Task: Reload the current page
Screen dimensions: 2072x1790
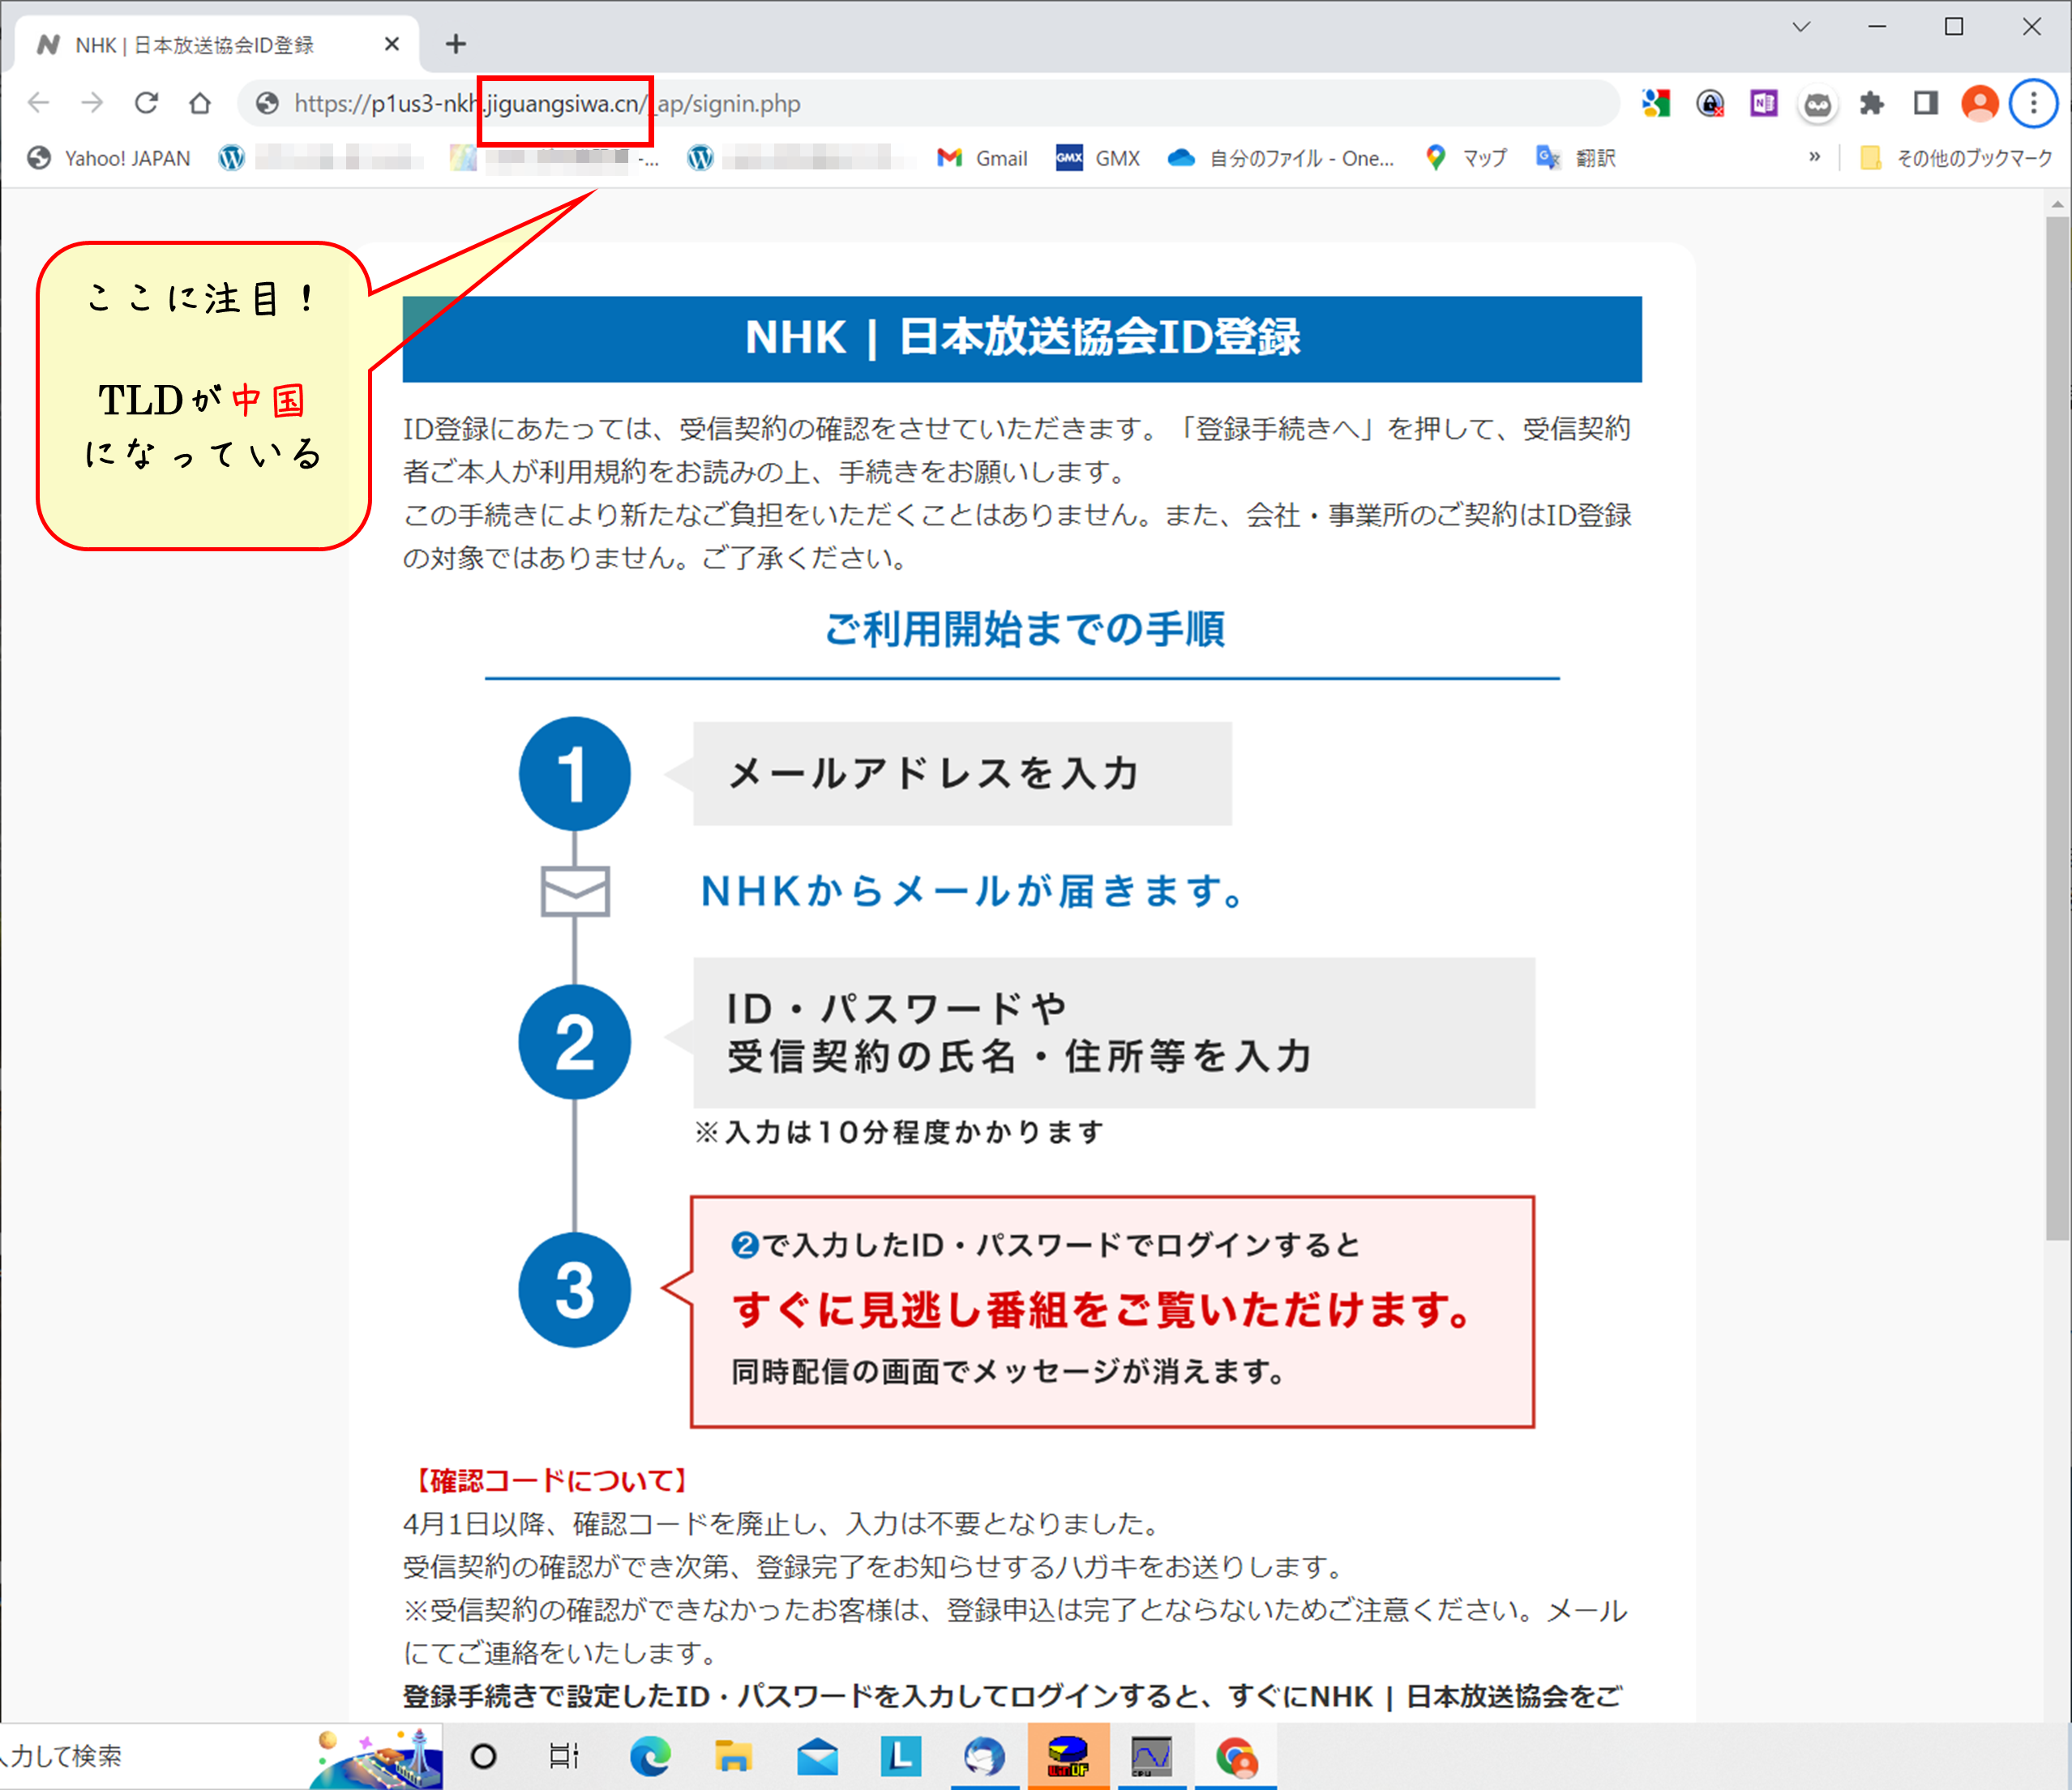Action: pyautogui.click(x=146, y=103)
